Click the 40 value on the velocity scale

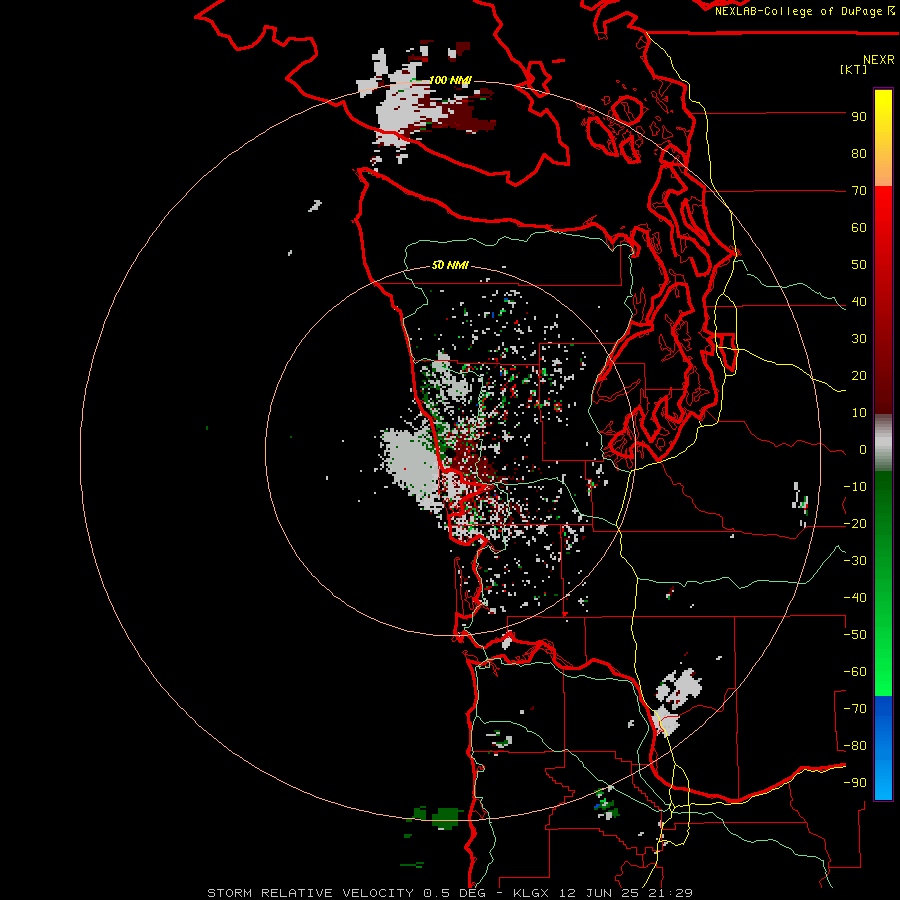point(859,301)
